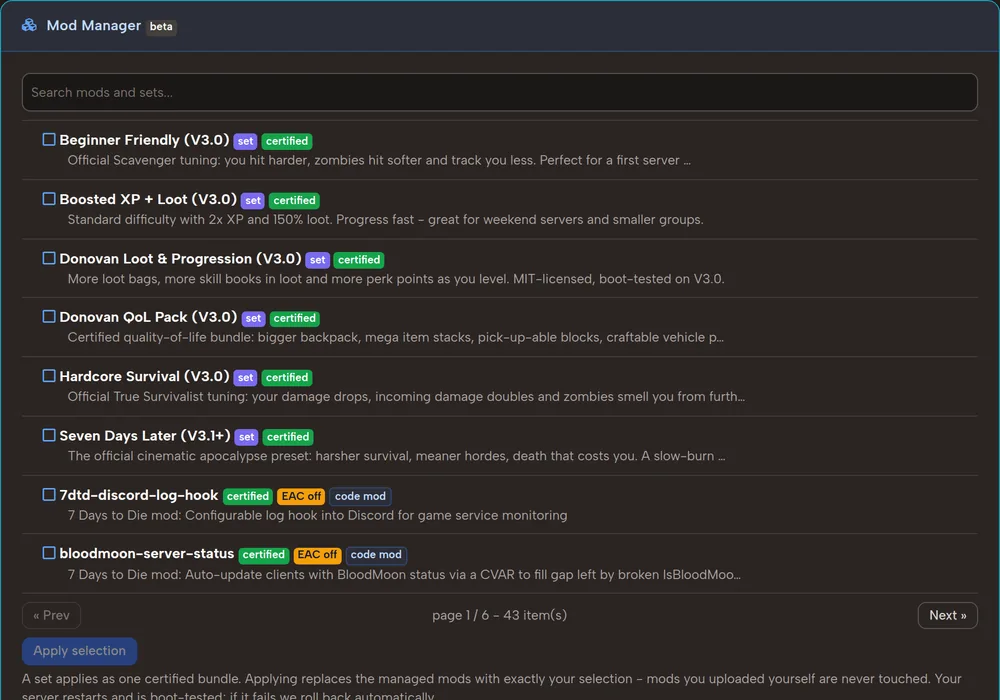Click the 7dtd-discord-log-hook mod name
Screen dimensions: 1000x700
coord(138,495)
